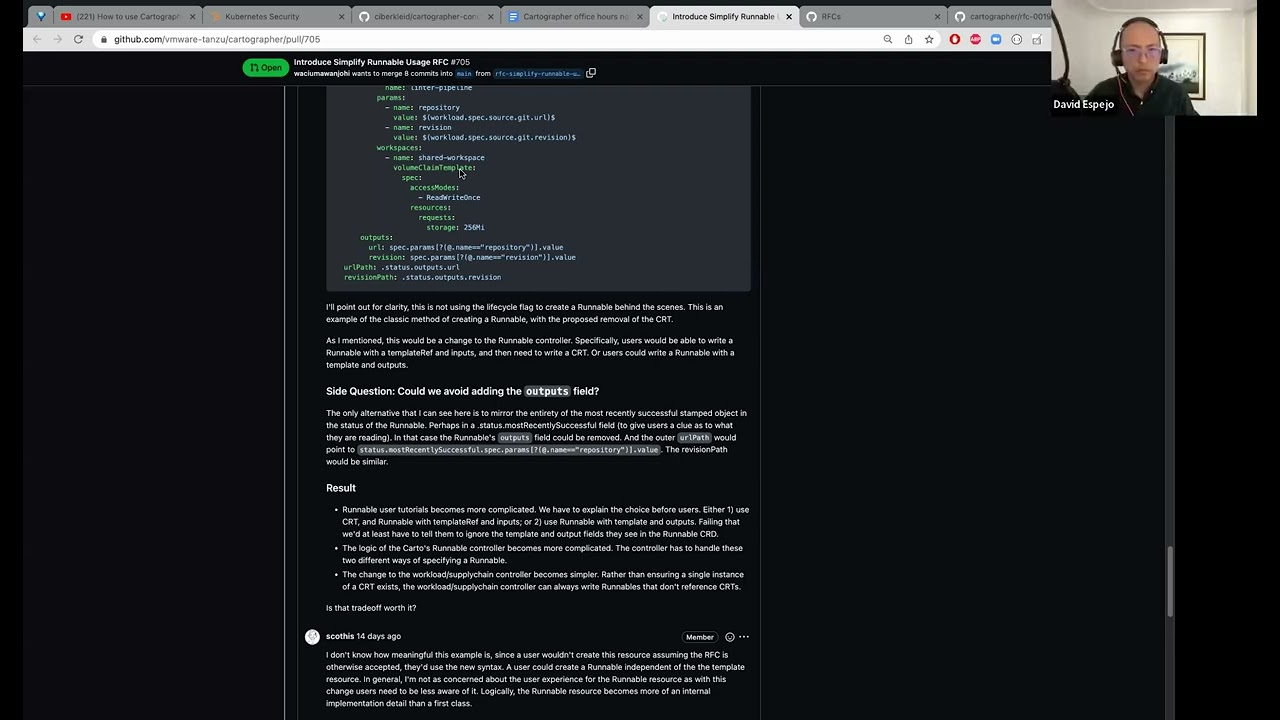Open the three-dot menu on scothis comment
Image resolution: width=1280 pixels, height=720 pixels.
click(744, 637)
